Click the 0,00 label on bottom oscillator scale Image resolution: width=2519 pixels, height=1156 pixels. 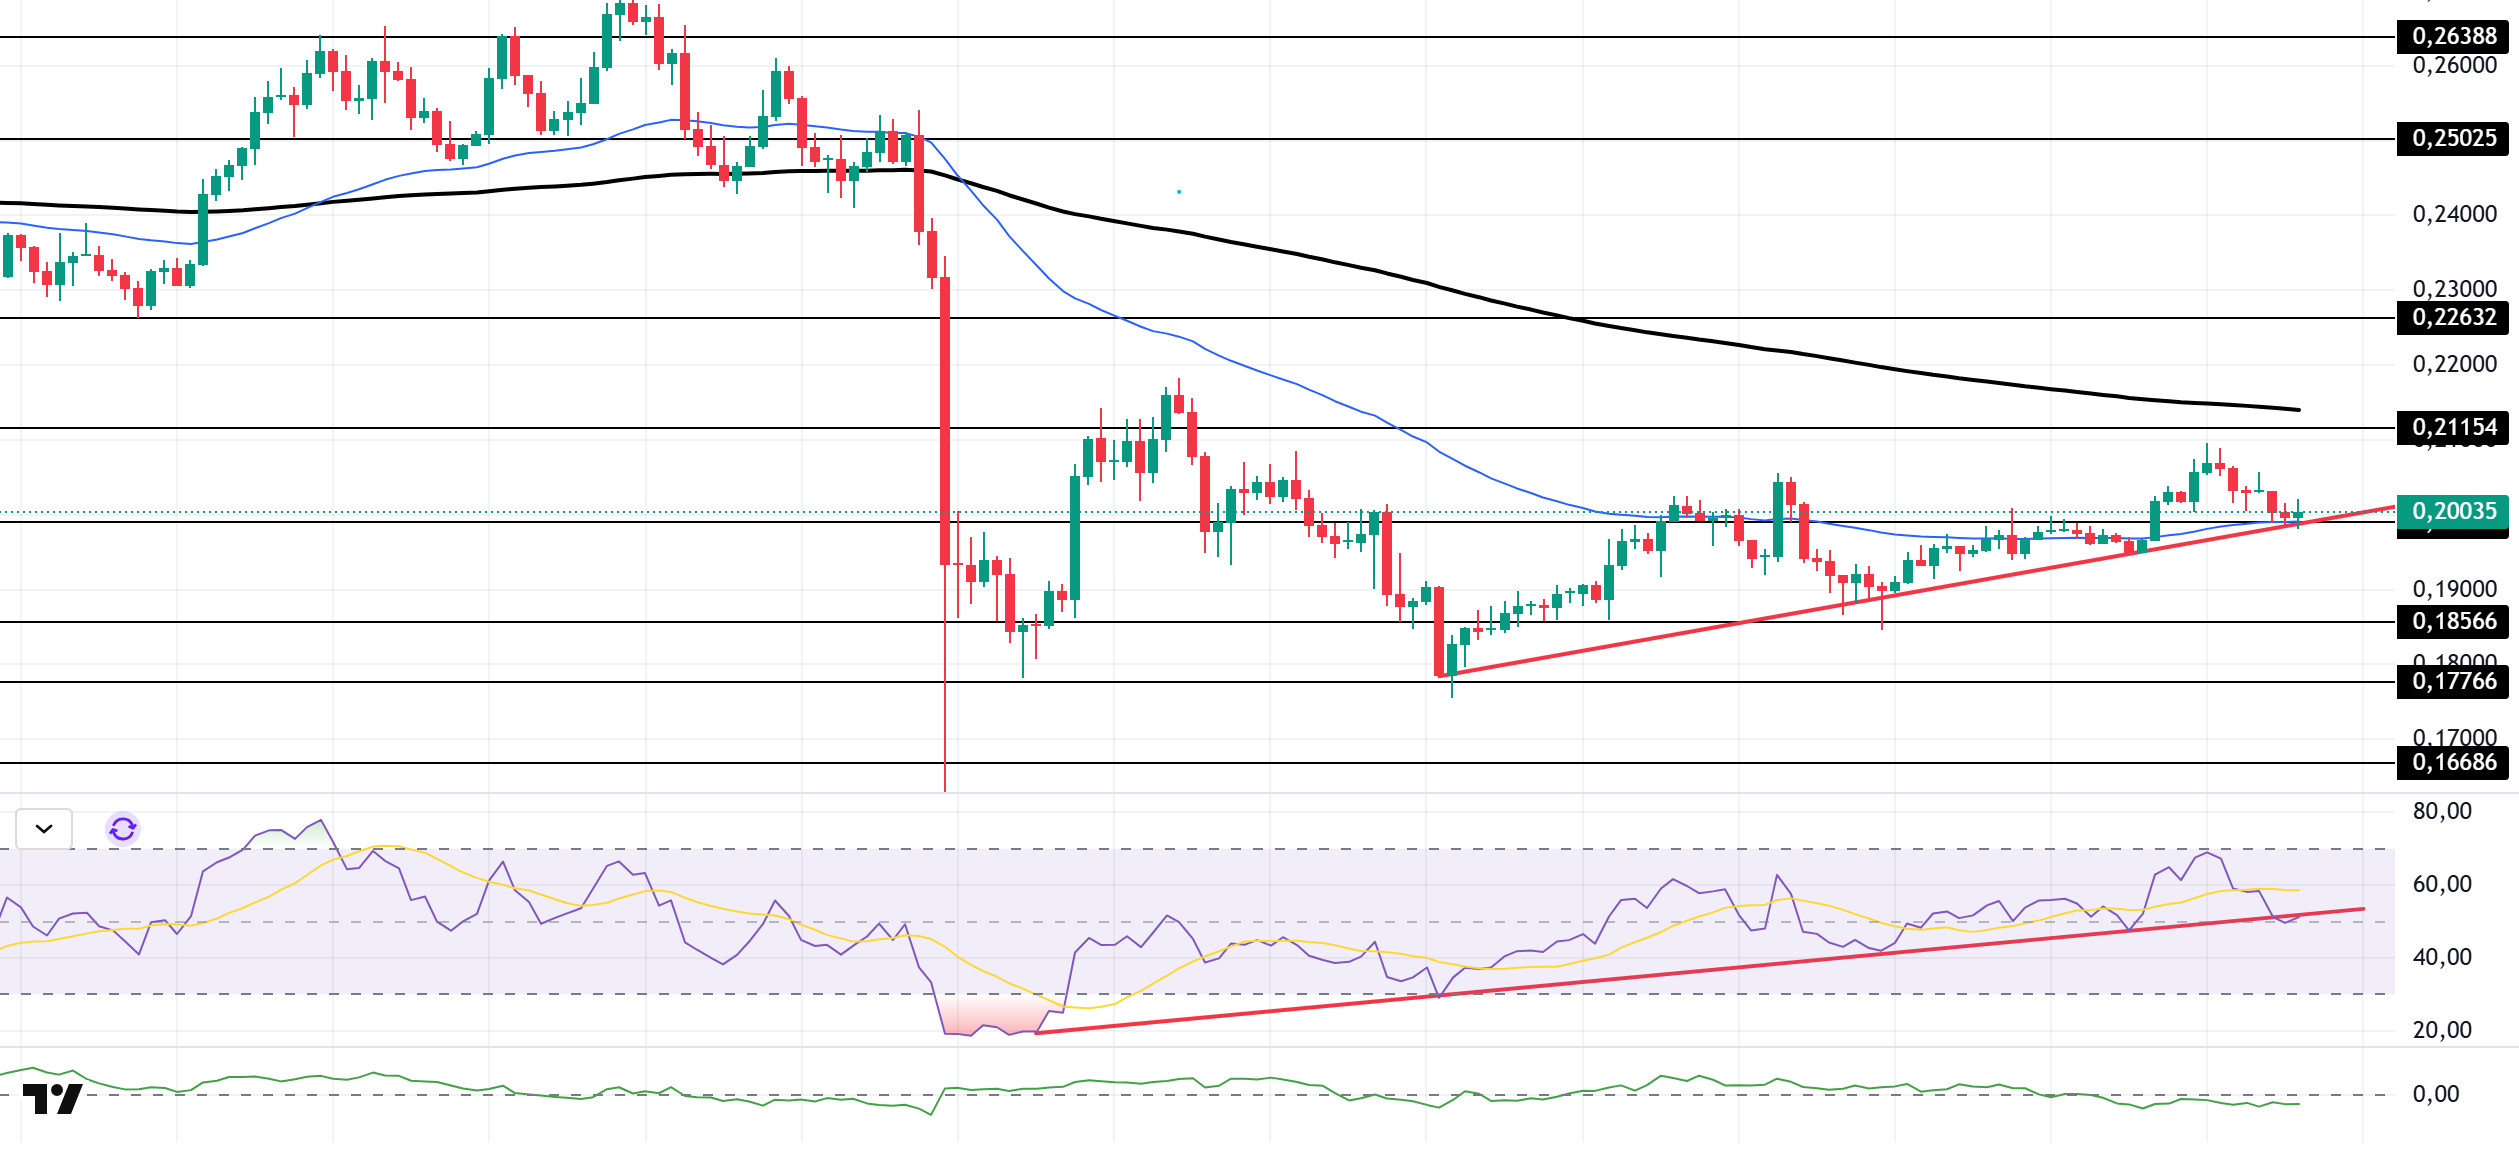click(2435, 1094)
